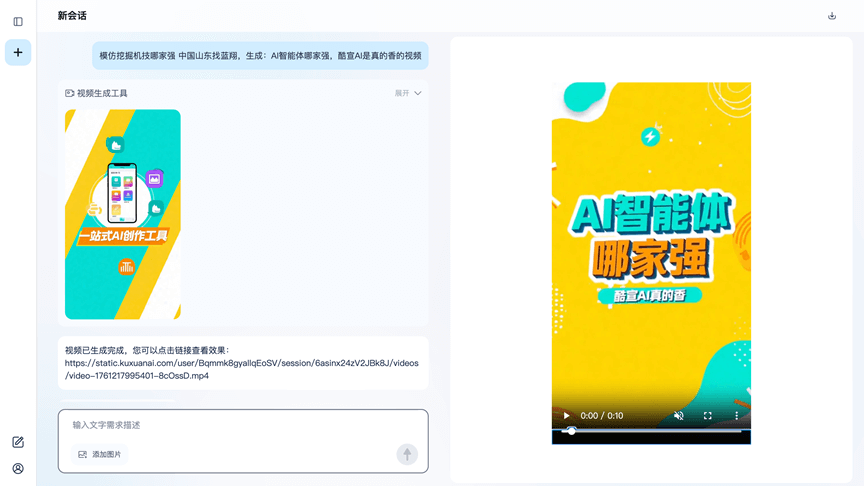The height and width of the screenshot is (486, 864).
Task: Click the video progress bar slider
Action: point(650,431)
